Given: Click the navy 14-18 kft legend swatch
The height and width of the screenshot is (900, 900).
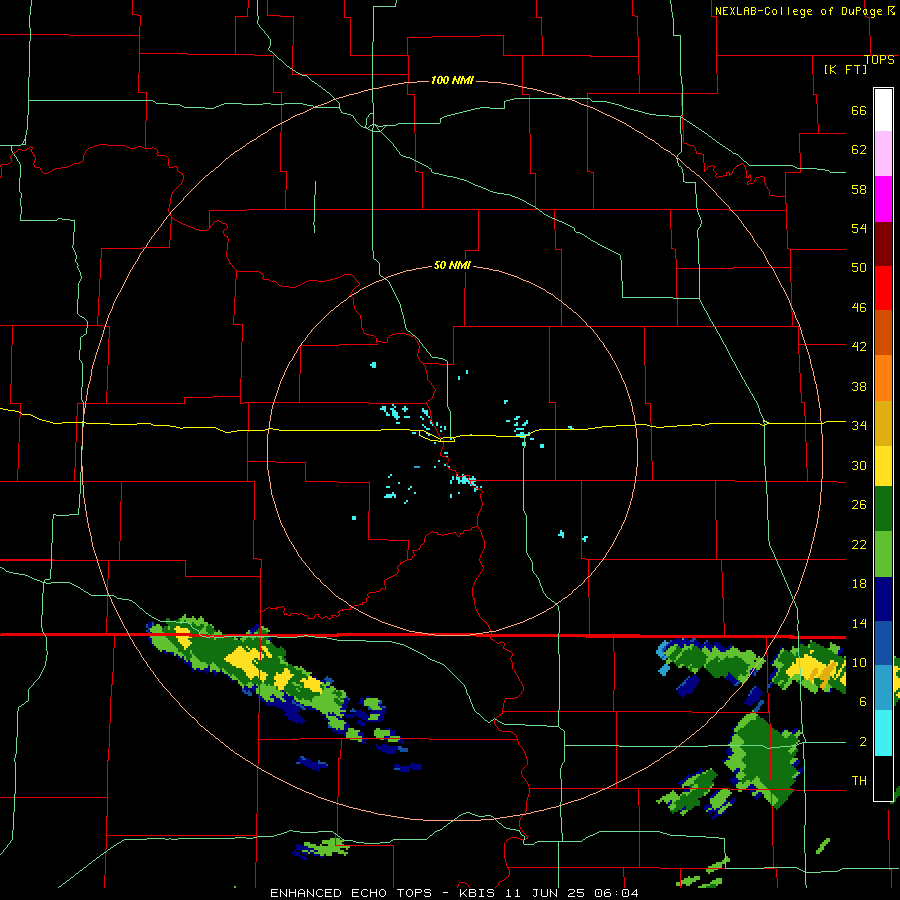Looking at the screenshot, I should coord(883,599).
